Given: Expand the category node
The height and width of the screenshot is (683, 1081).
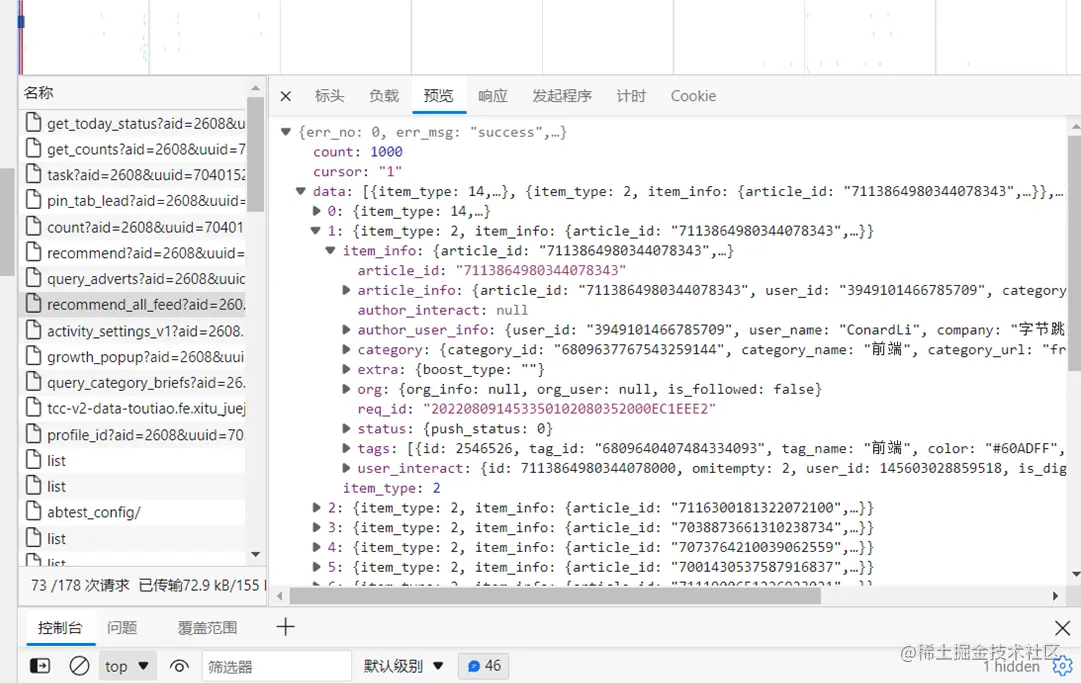Looking at the screenshot, I should [x=346, y=349].
